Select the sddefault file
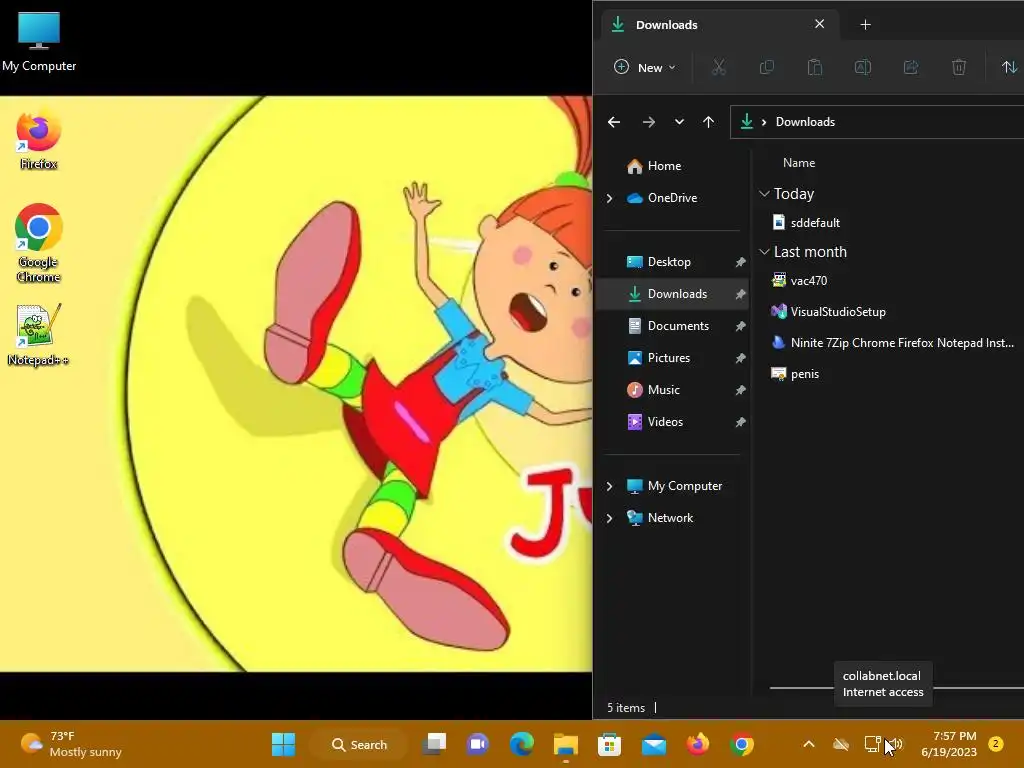The width and height of the screenshot is (1024, 768). pos(806,223)
